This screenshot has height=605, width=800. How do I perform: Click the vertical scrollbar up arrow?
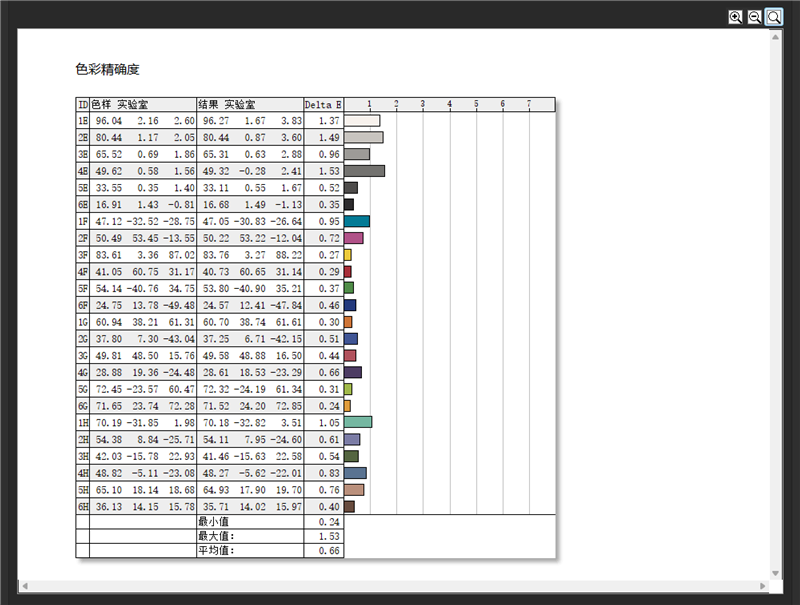point(776,37)
